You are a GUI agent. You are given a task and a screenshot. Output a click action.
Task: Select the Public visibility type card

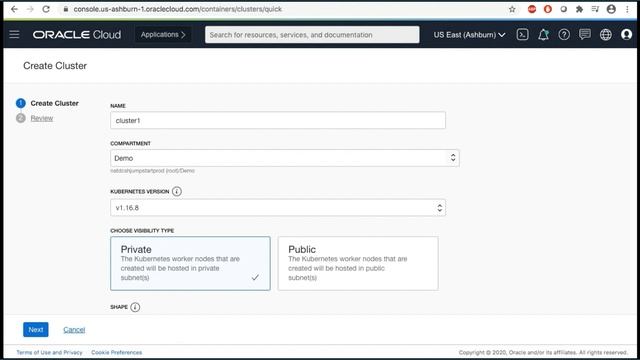(358, 263)
